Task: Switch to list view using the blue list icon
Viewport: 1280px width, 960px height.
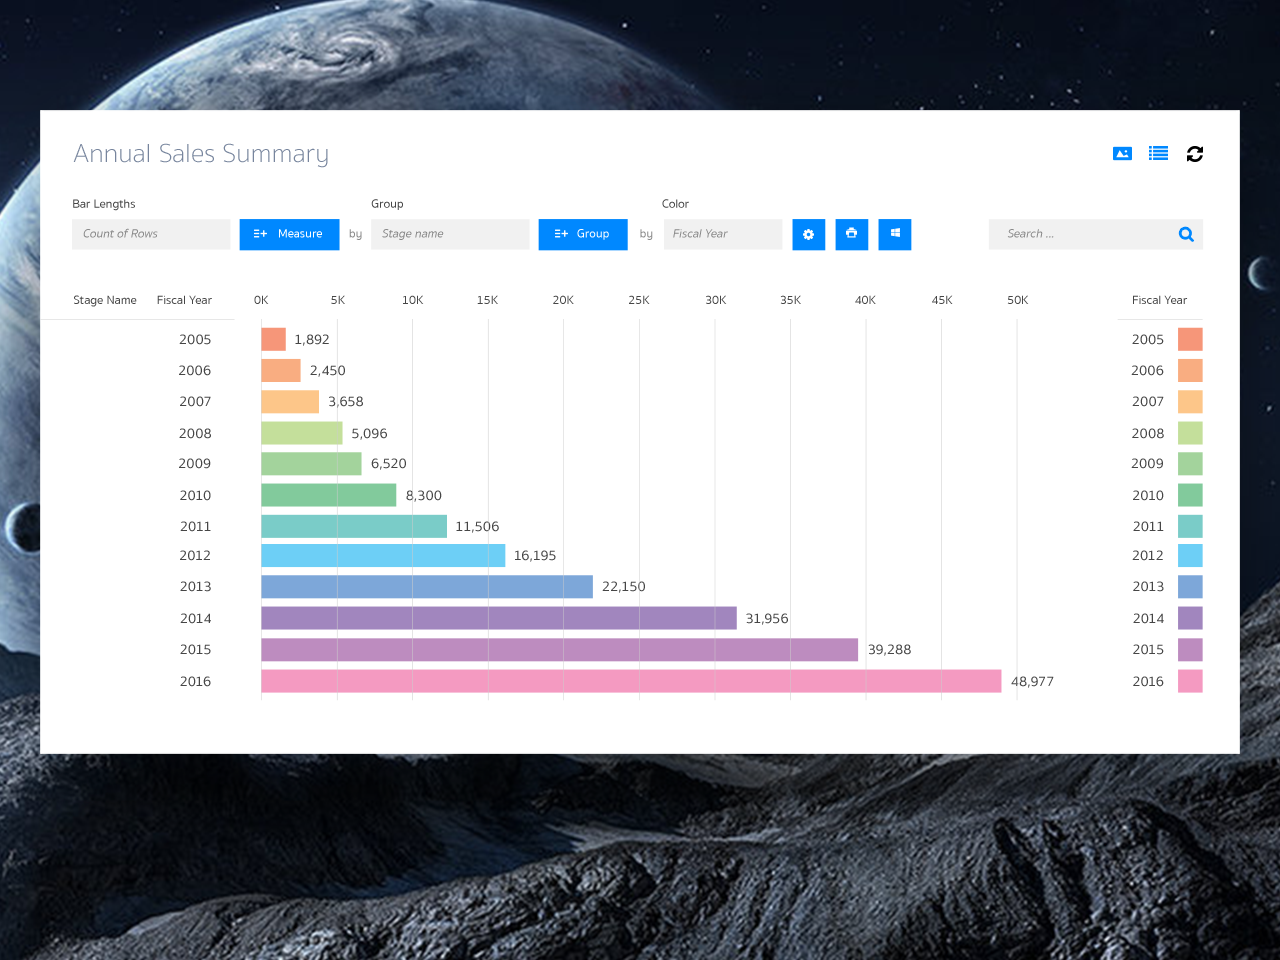Action: click(x=1158, y=153)
